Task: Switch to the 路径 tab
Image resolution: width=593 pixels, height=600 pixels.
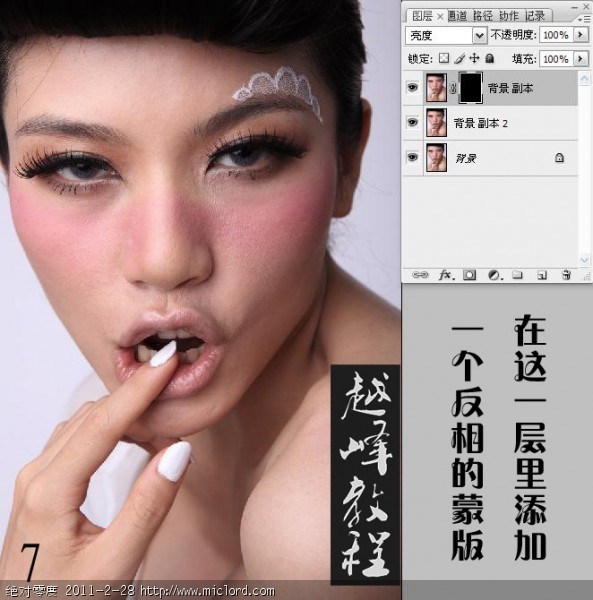Action: pos(483,16)
